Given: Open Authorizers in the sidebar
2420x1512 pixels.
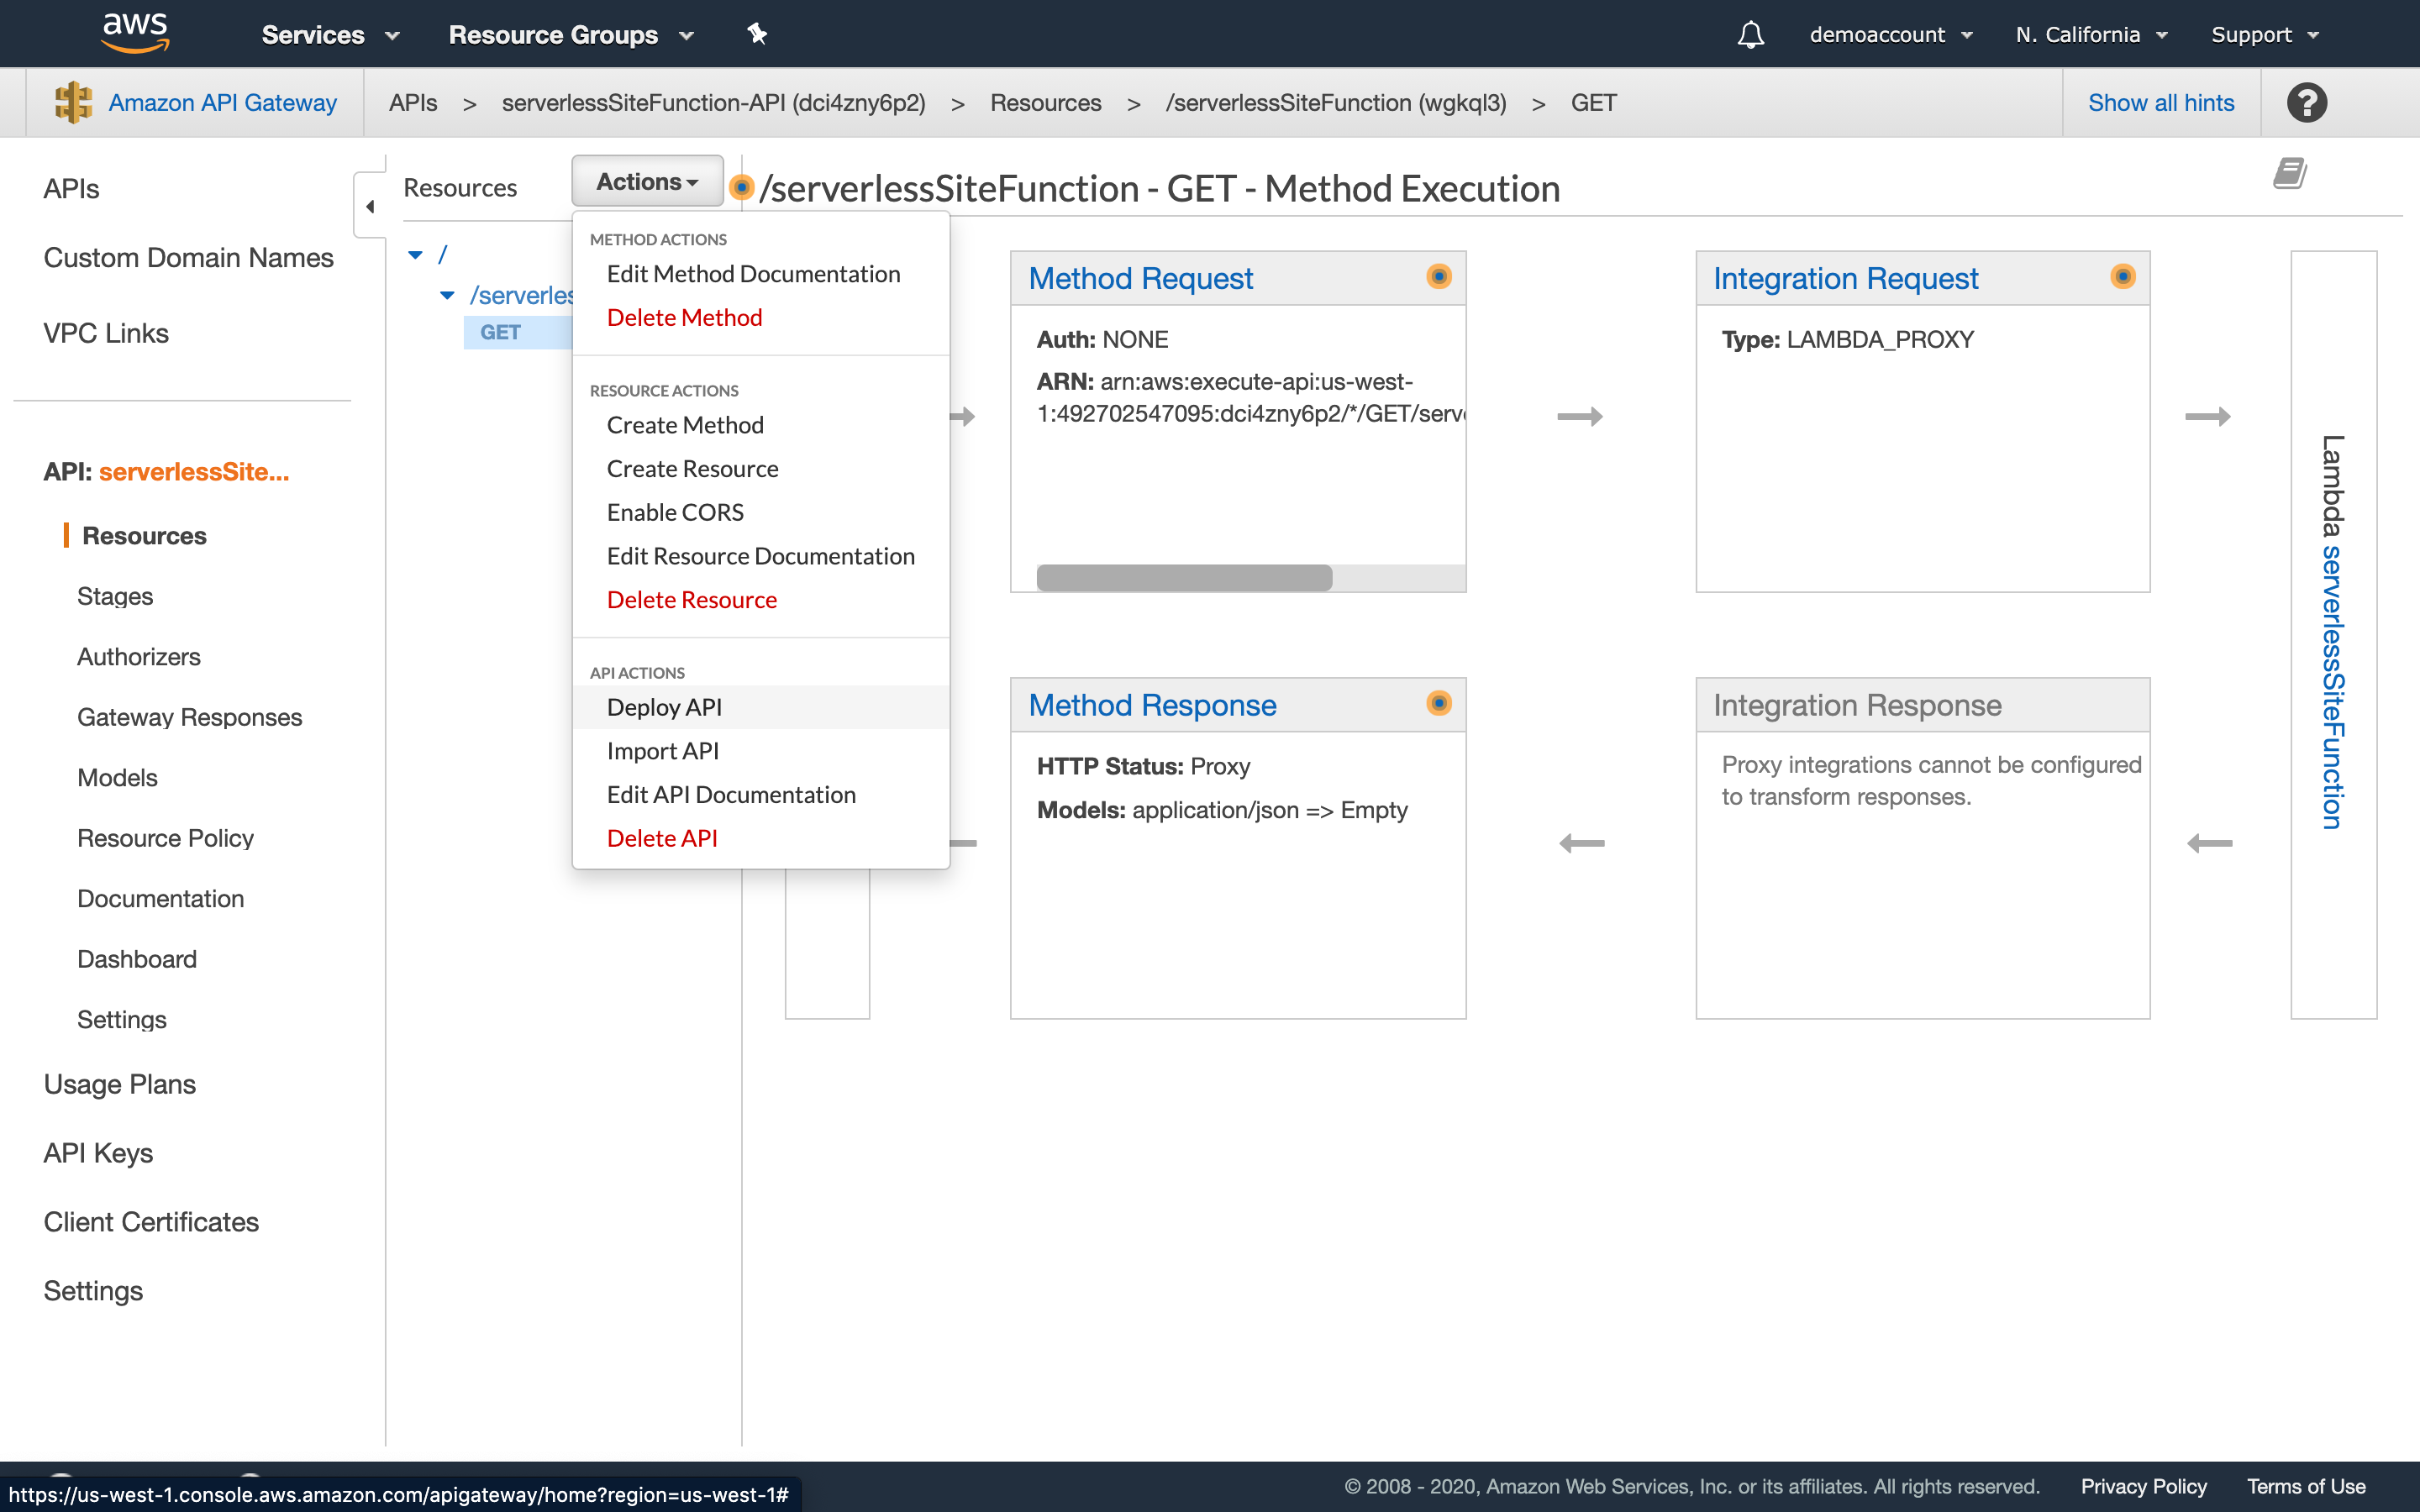Looking at the screenshot, I should [x=139, y=657].
